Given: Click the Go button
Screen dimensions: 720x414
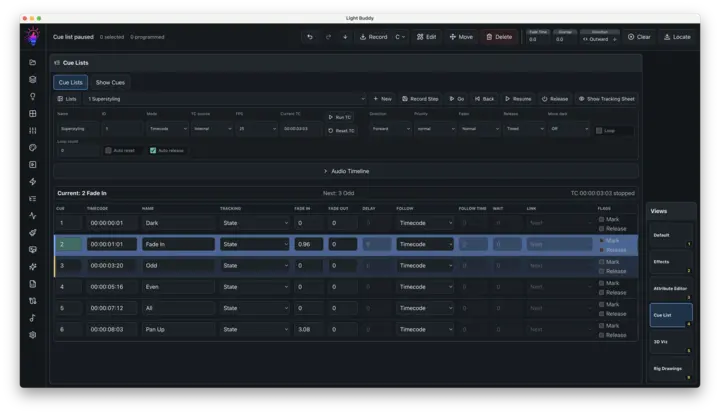Looking at the screenshot, I should 456,99.
